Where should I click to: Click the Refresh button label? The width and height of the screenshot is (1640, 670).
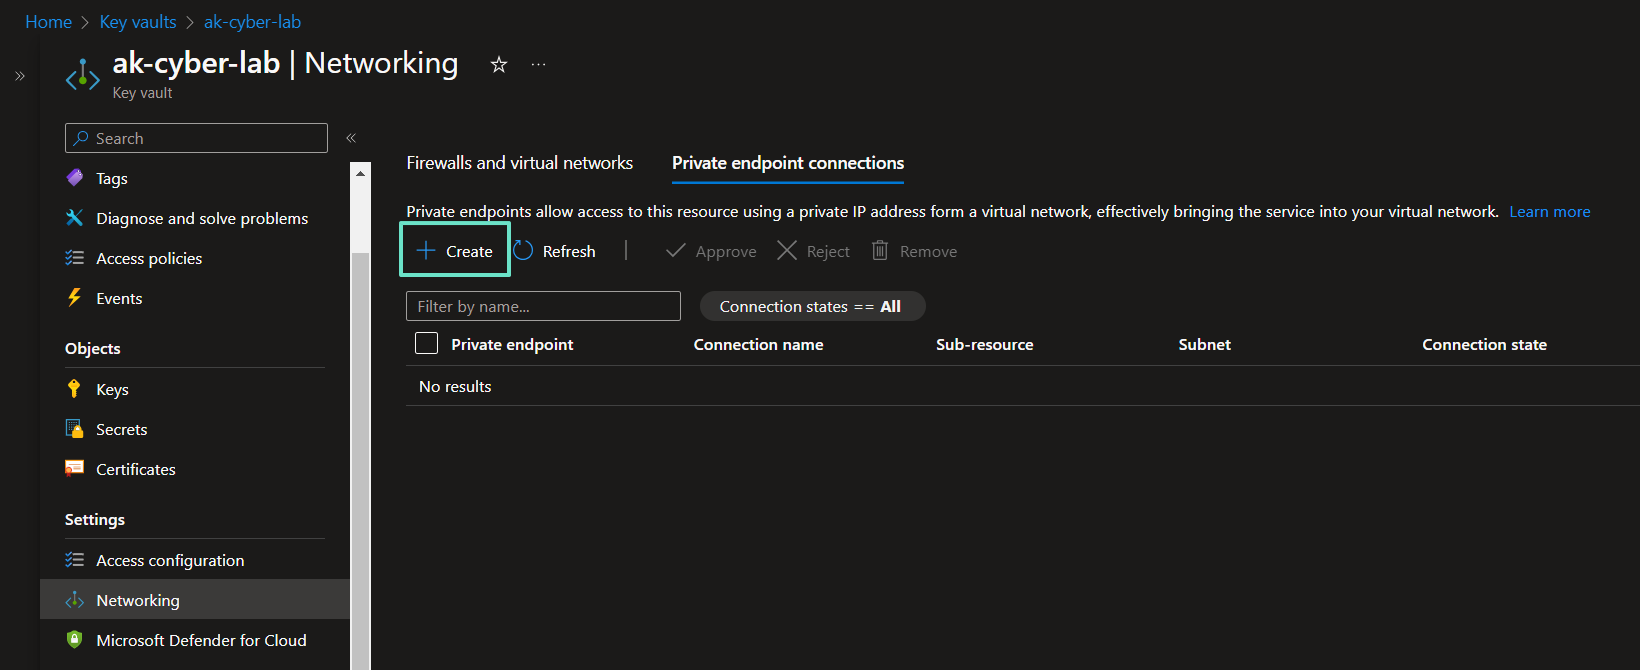[569, 252]
